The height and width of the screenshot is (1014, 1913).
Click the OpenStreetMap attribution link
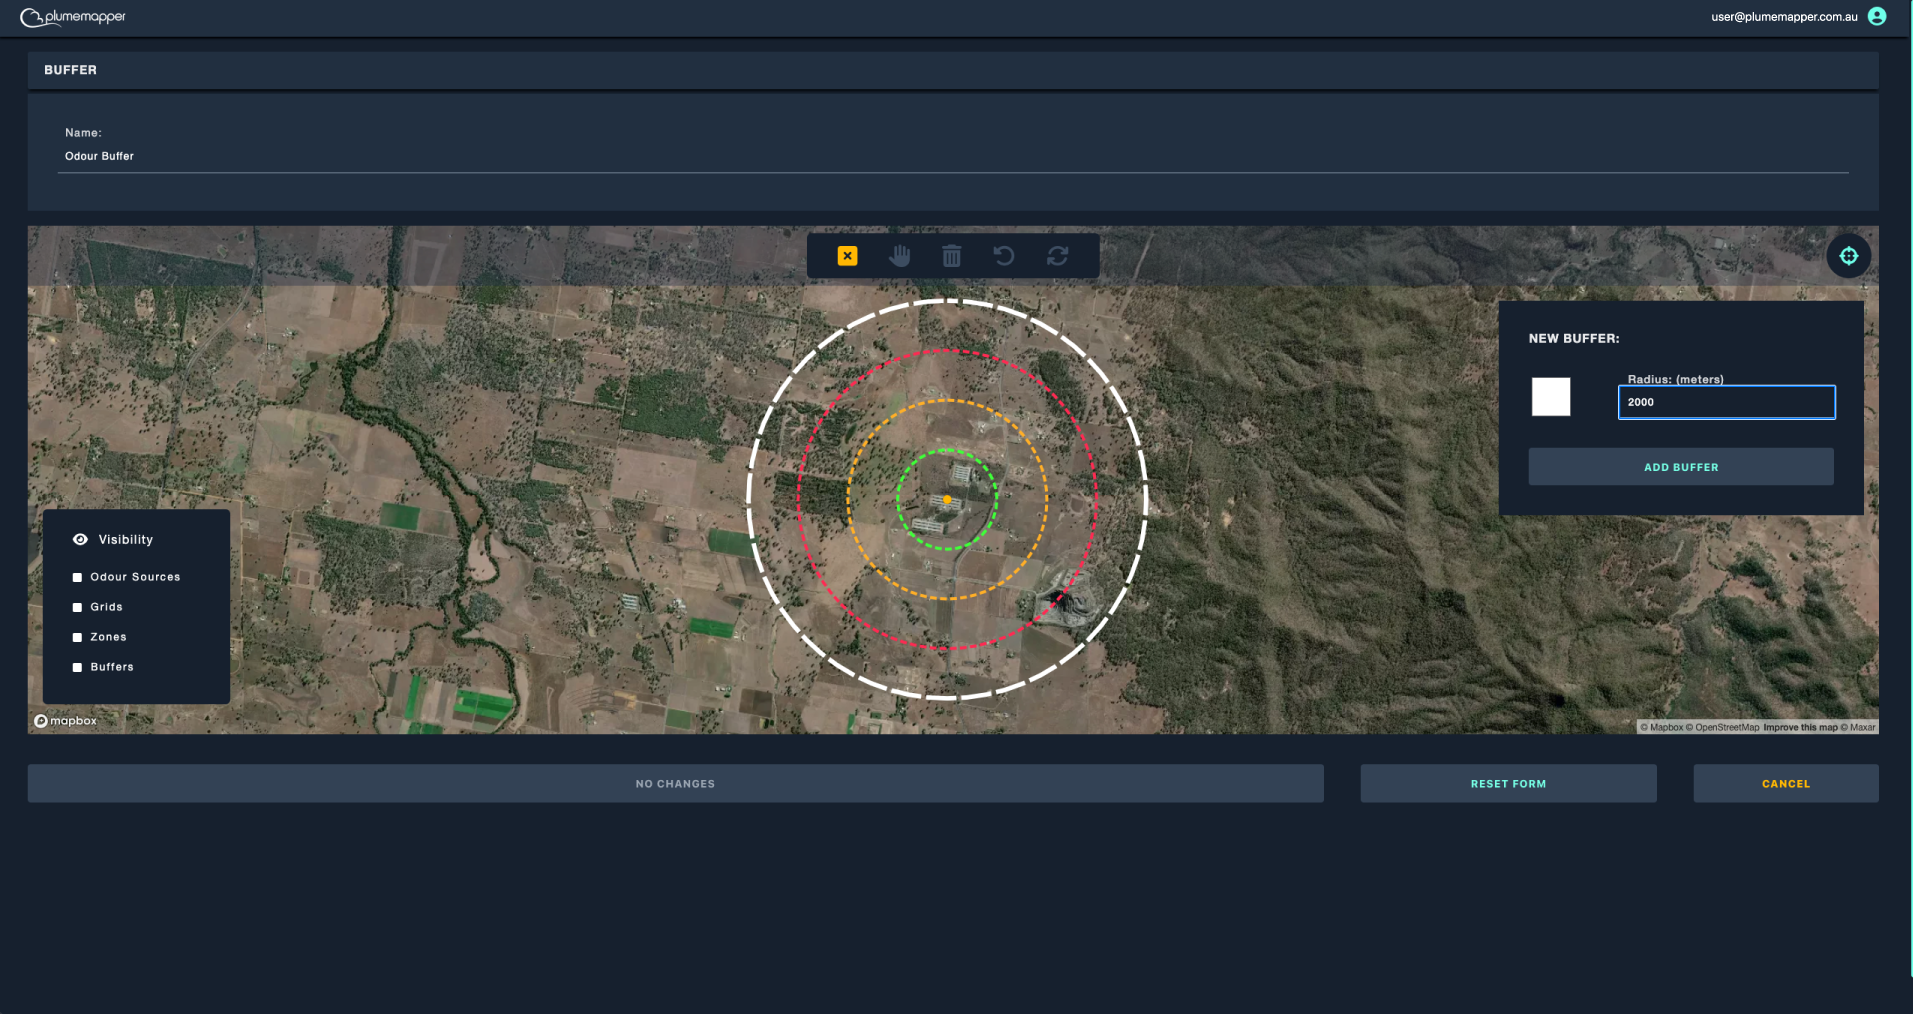(x=1723, y=727)
